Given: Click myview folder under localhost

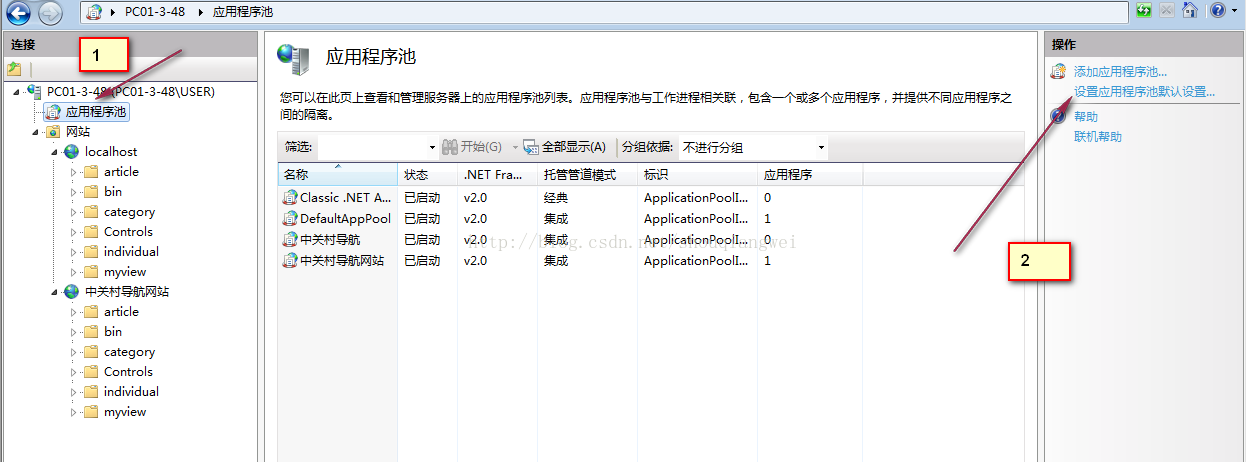Looking at the screenshot, I should [125, 272].
